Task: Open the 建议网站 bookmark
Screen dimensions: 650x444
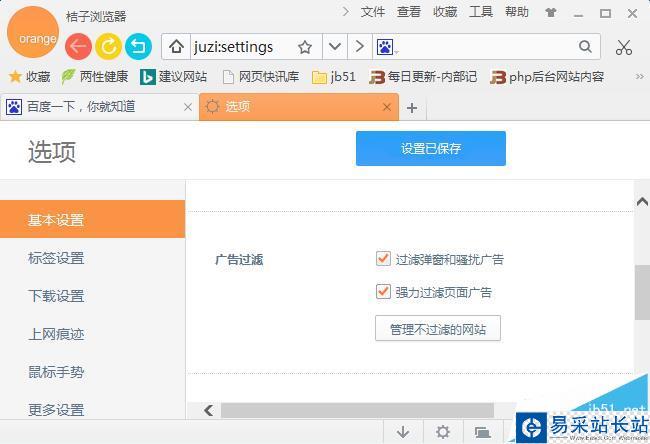Action: click(x=173, y=77)
